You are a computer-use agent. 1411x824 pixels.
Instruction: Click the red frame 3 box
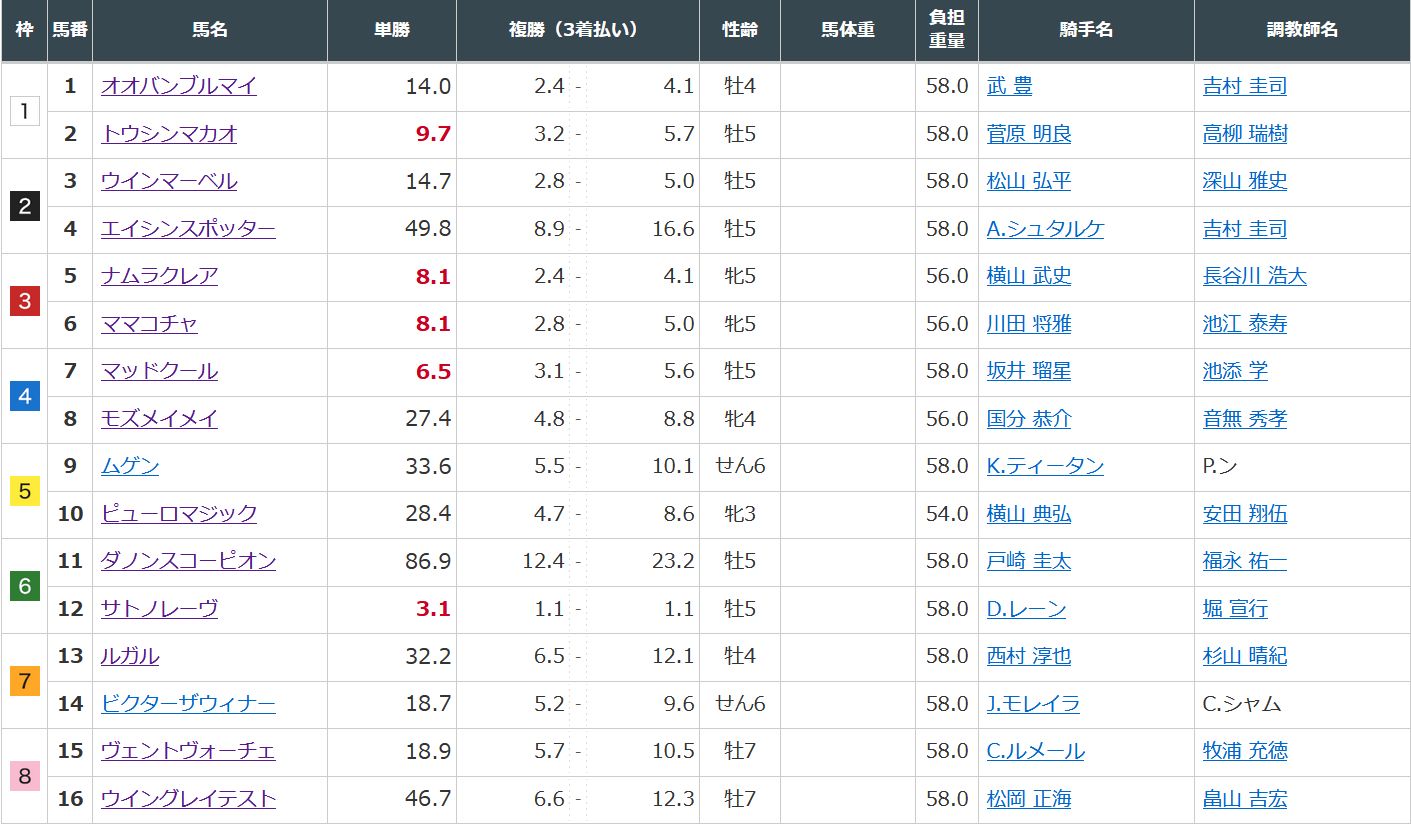coord(24,301)
